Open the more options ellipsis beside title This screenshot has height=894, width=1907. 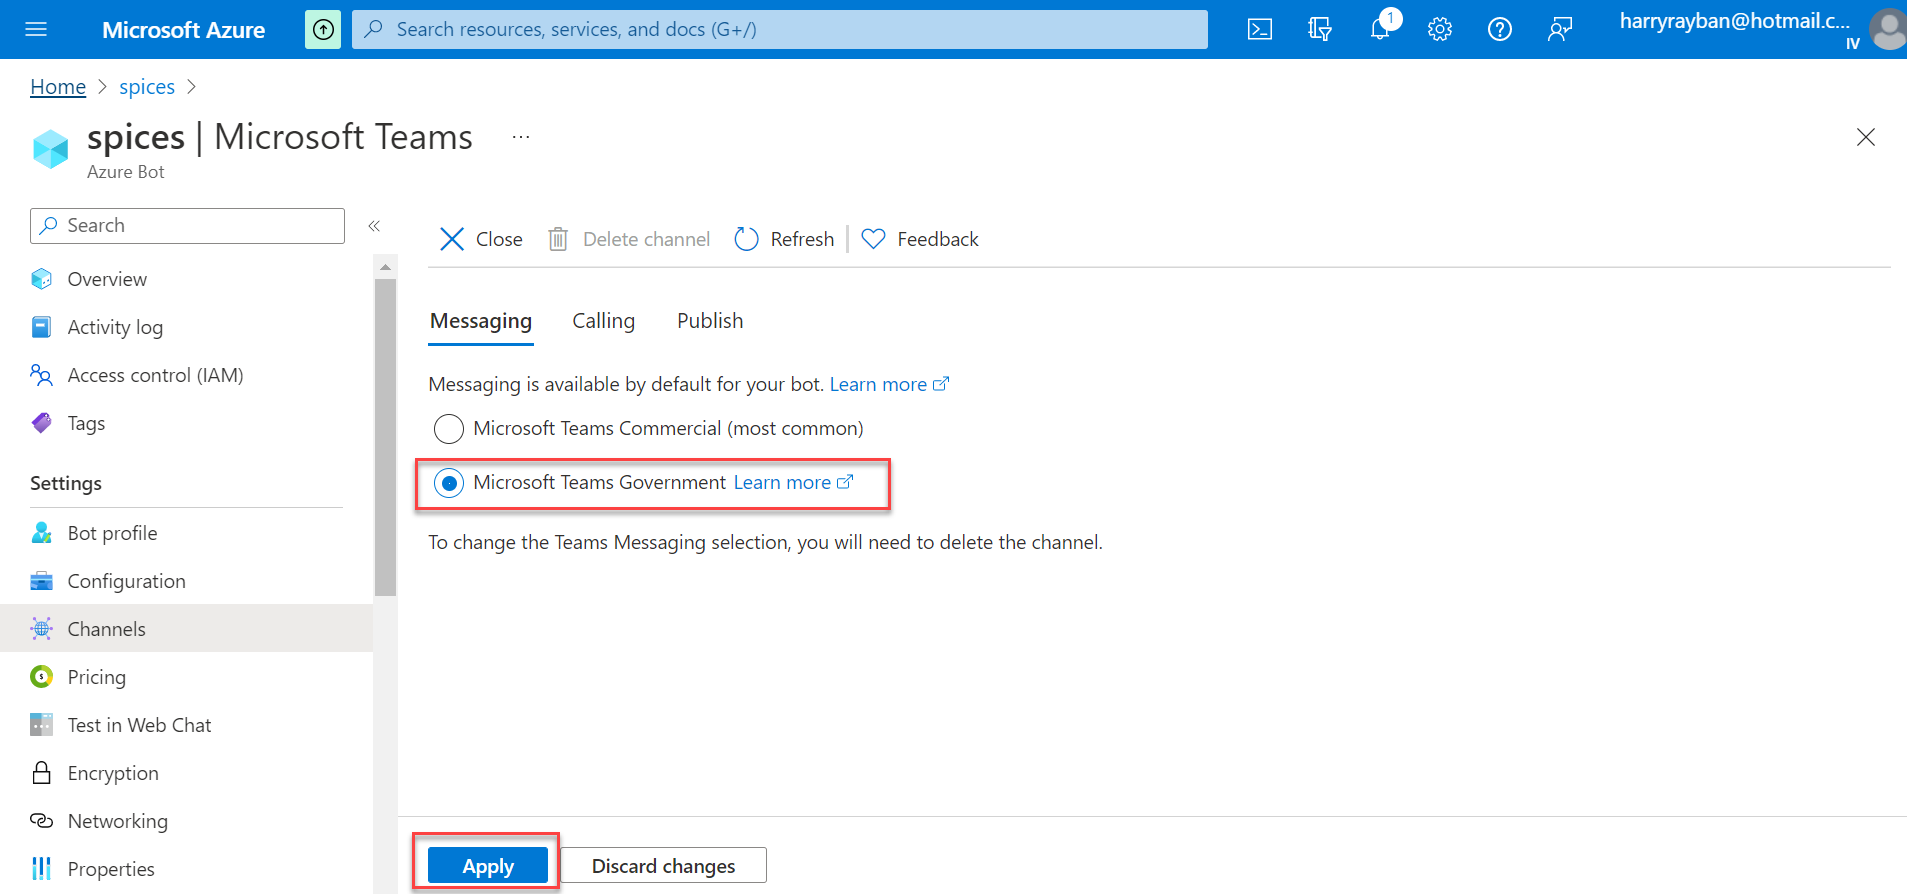pyautogui.click(x=521, y=137)
